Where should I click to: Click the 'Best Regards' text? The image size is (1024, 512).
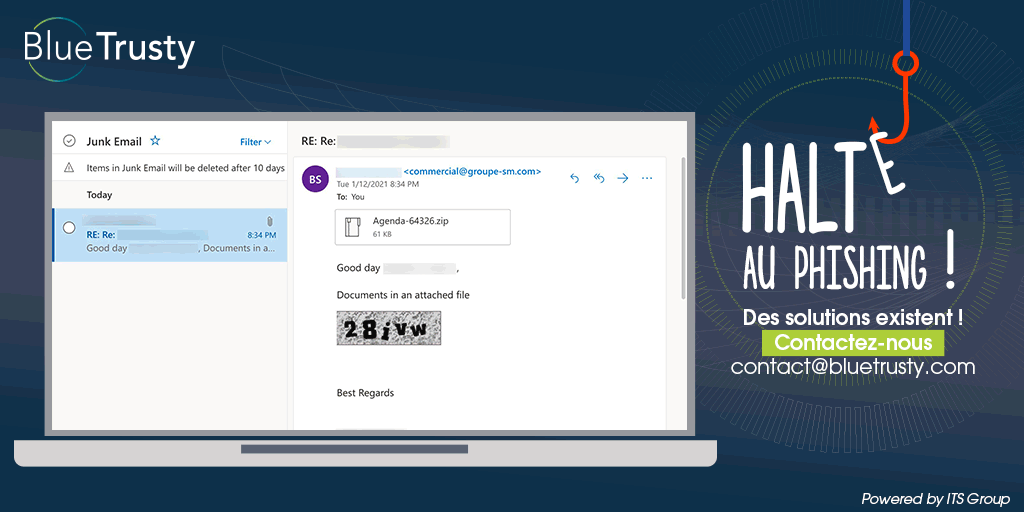(x=365, y=393)
